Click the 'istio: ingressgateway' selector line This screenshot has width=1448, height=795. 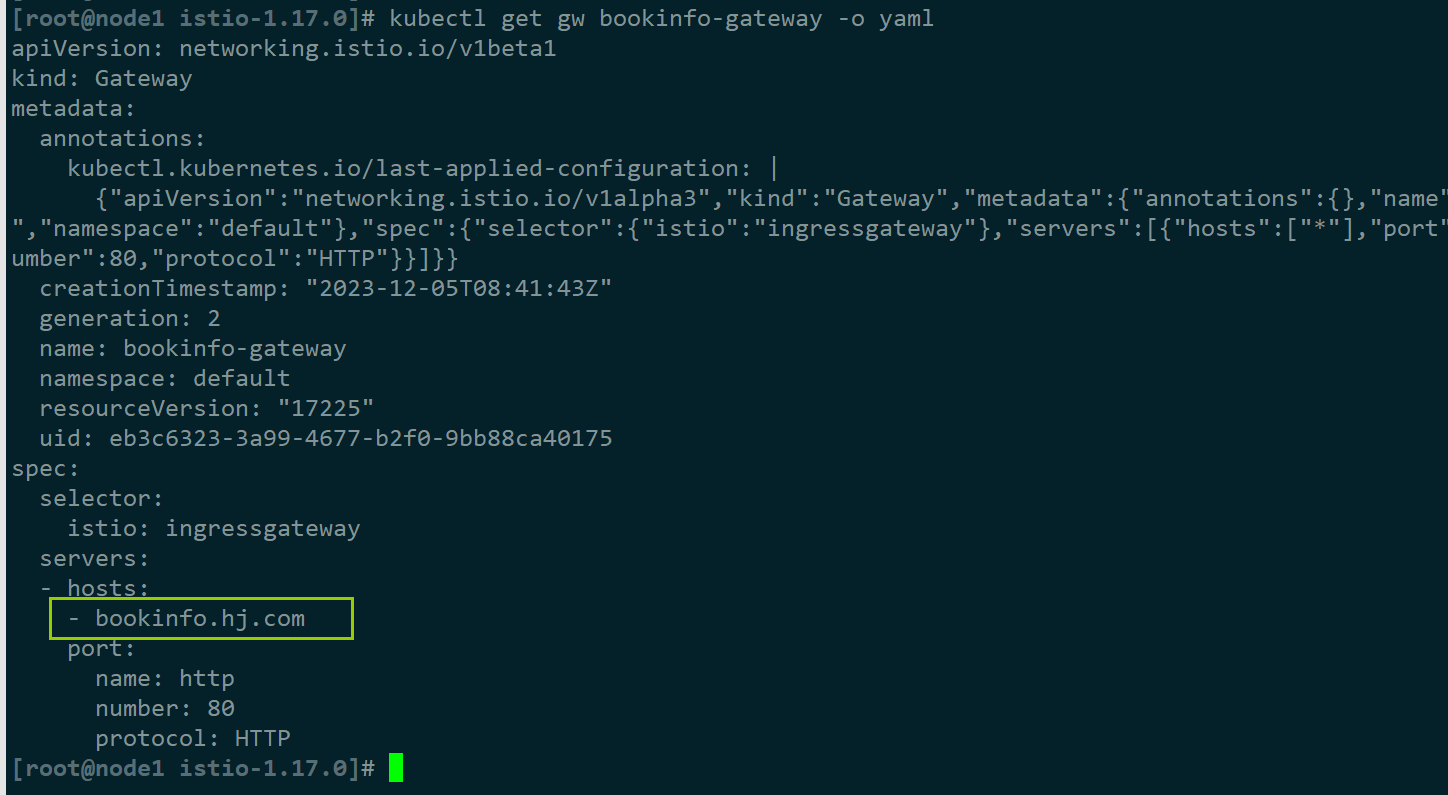[214, 528]
